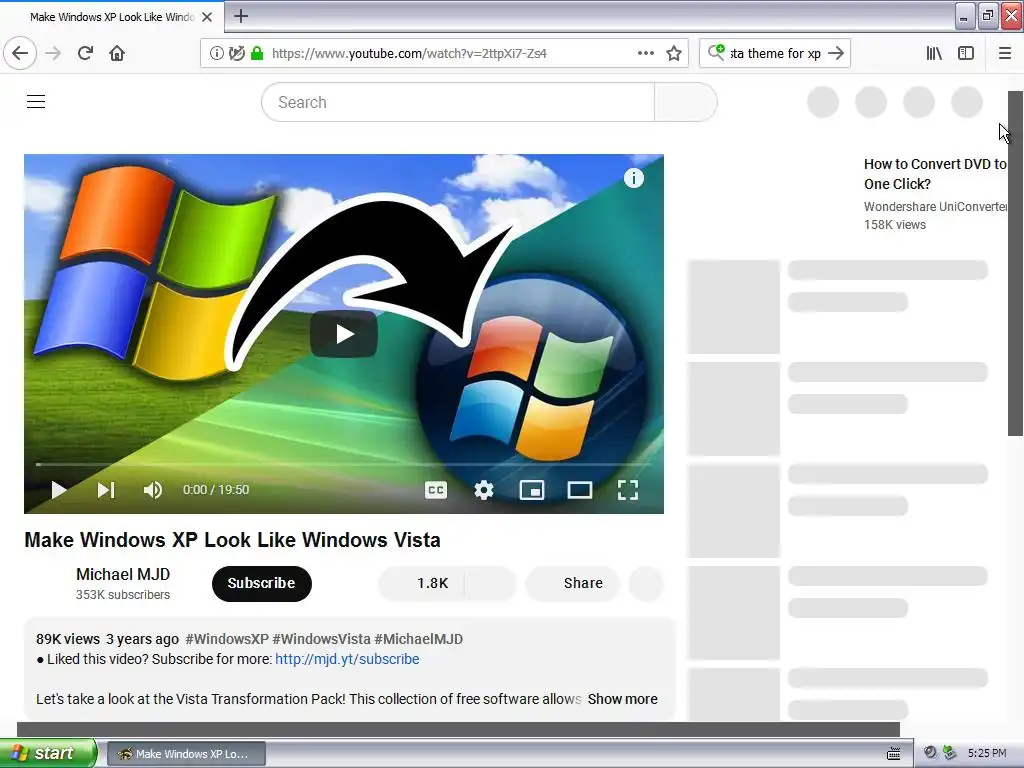Open the #WindowsXP hashtag
Image resolution: width=1024 pixels, height=768 pixels.
(x=227, y=639)
